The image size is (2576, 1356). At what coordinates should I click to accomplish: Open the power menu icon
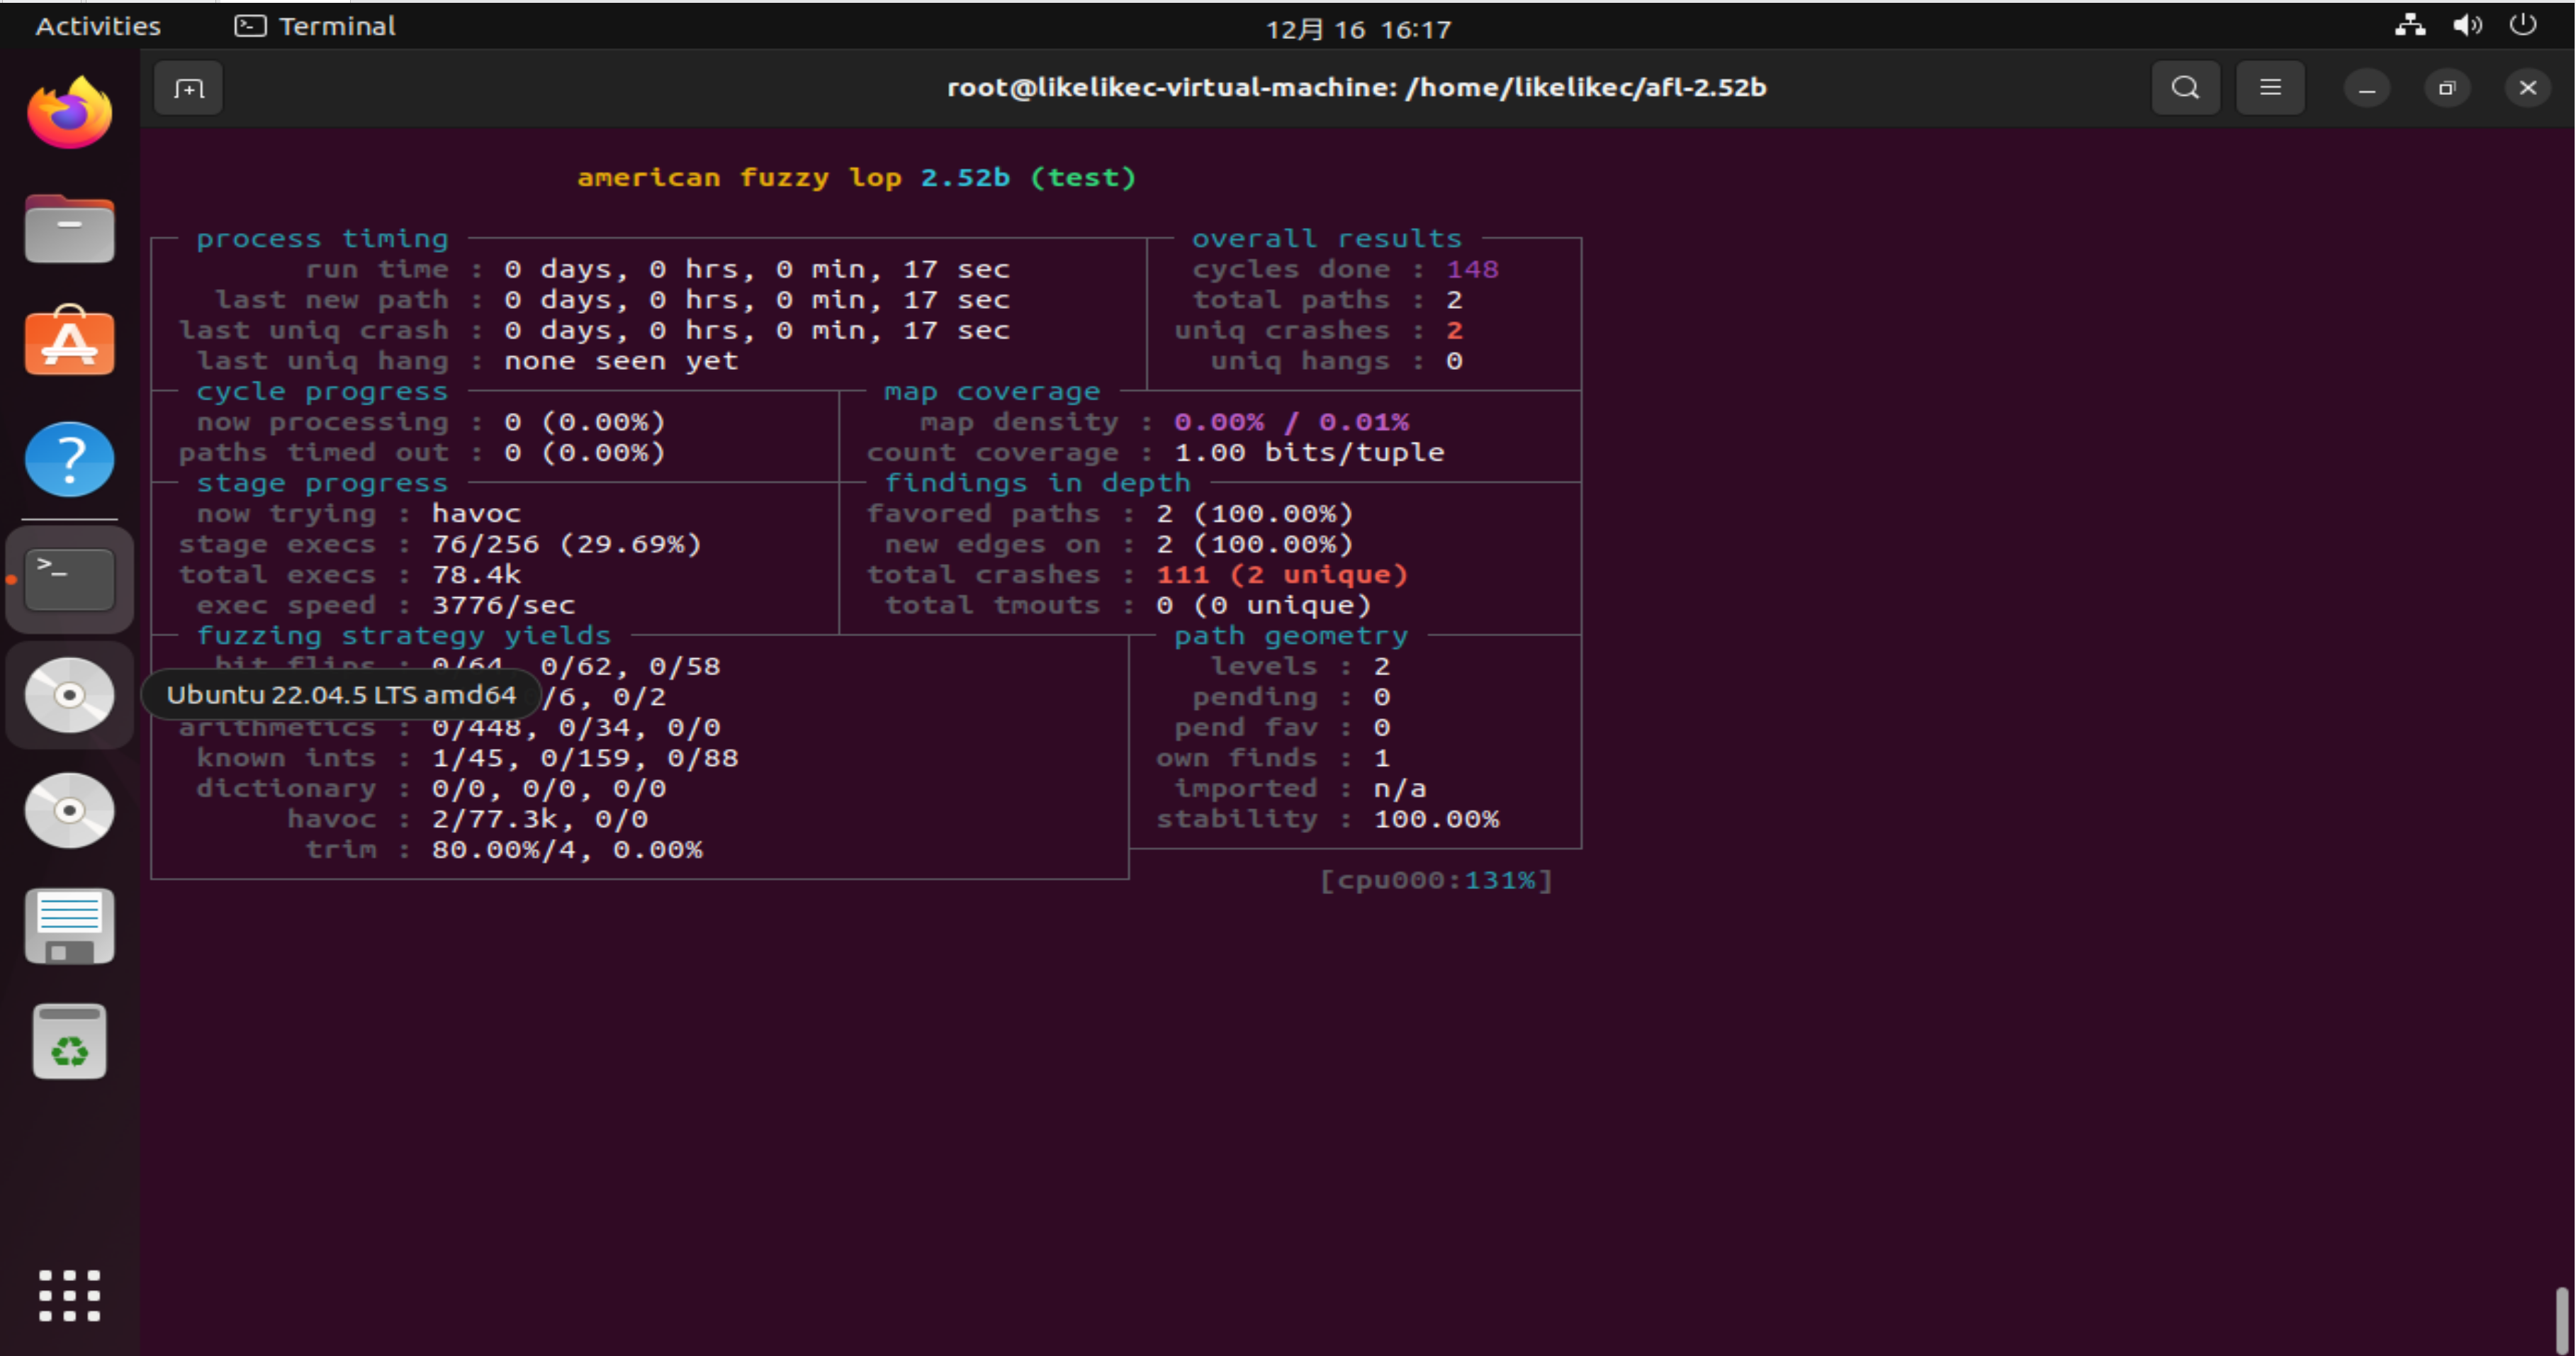click(2523, 26)
